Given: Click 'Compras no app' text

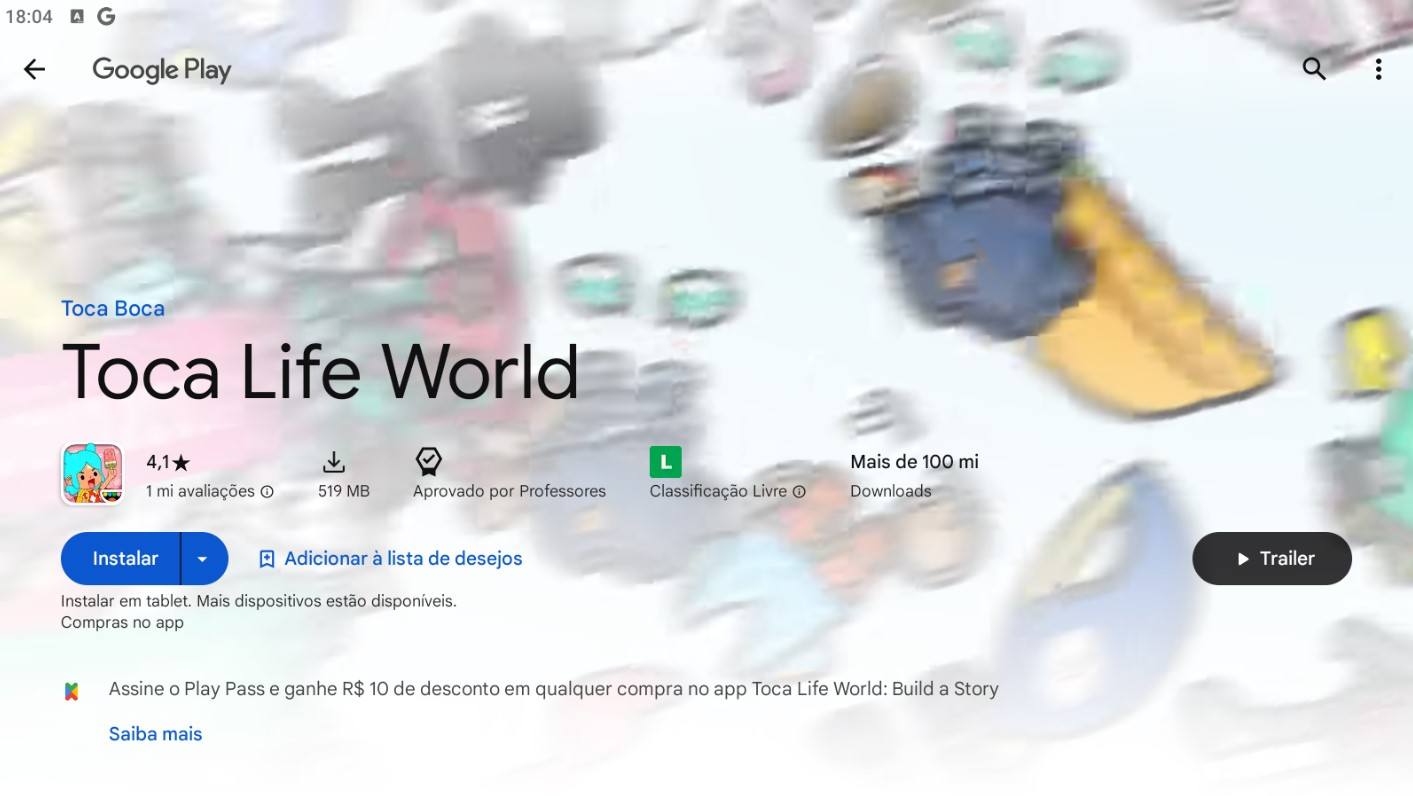Looking at the screenshot, I should click(122, 622).
